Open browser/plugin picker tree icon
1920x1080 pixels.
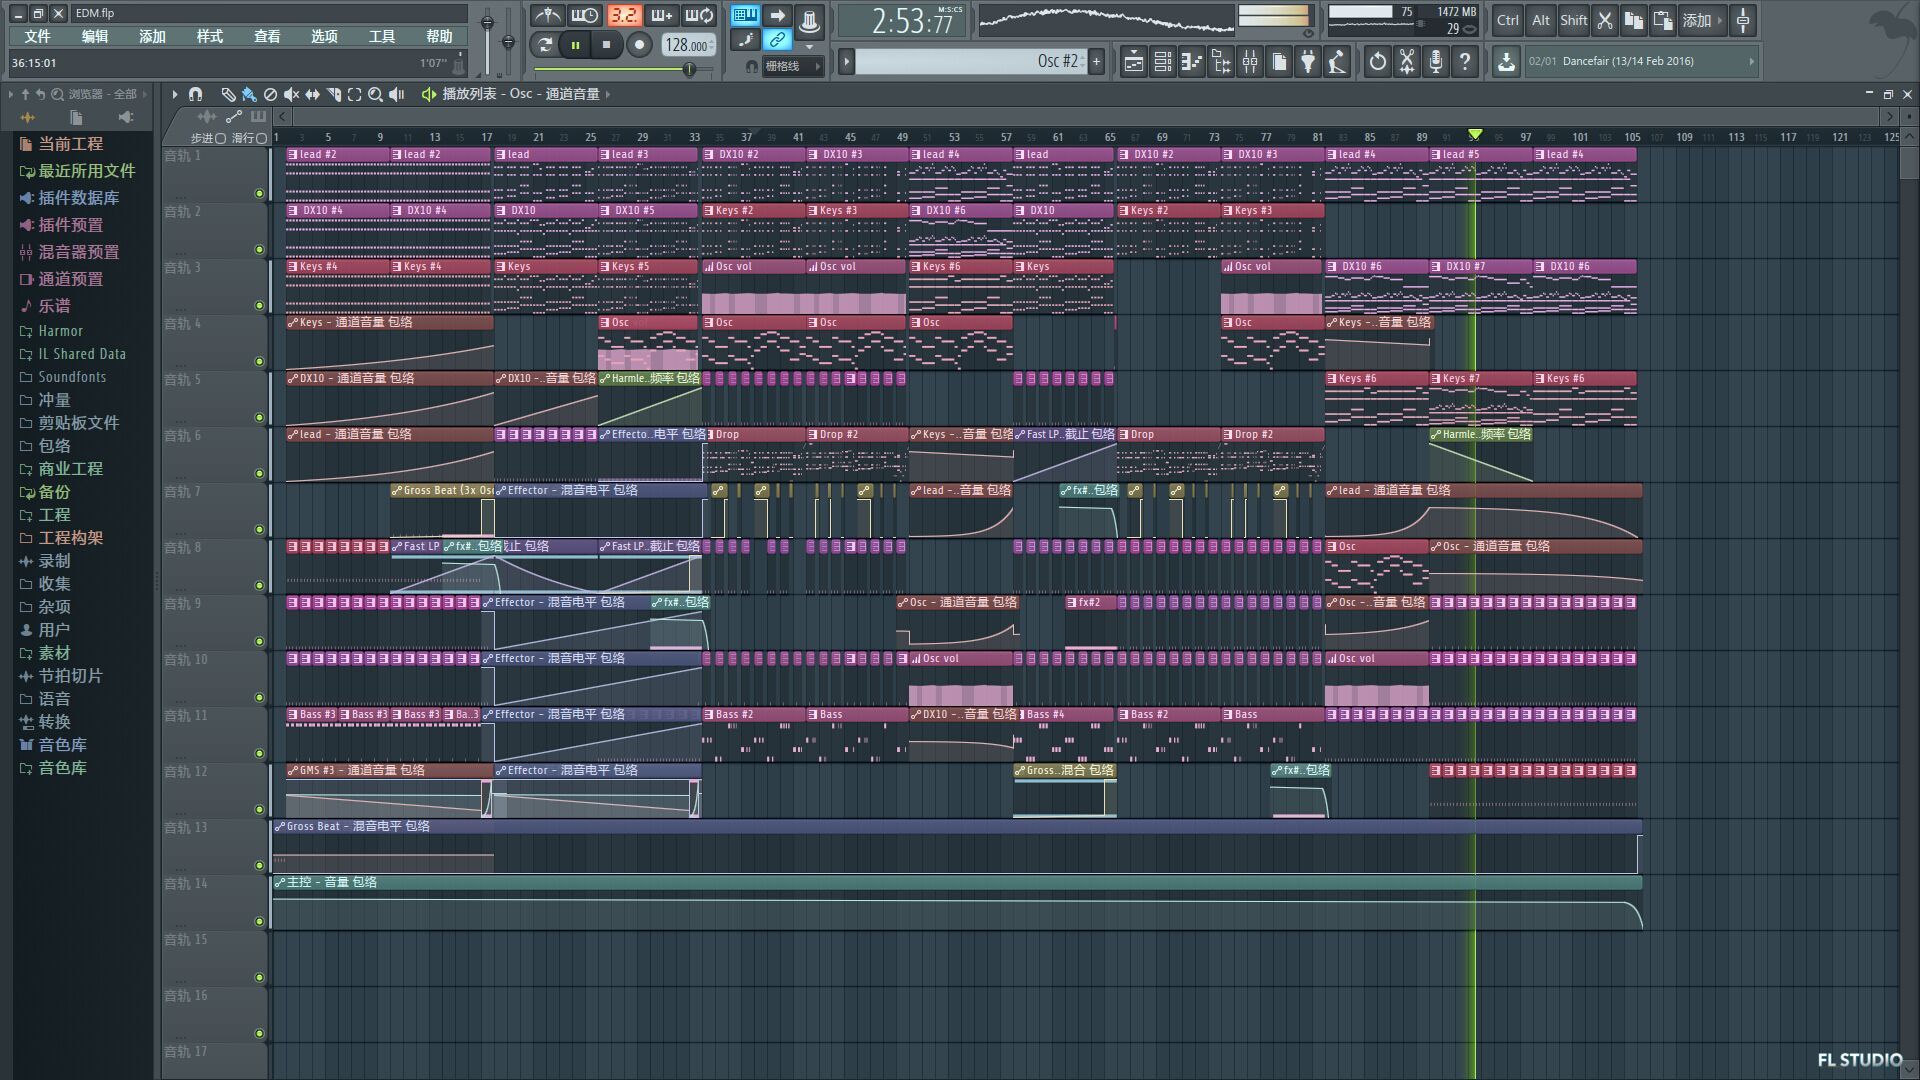click(x=1221, y=62)
